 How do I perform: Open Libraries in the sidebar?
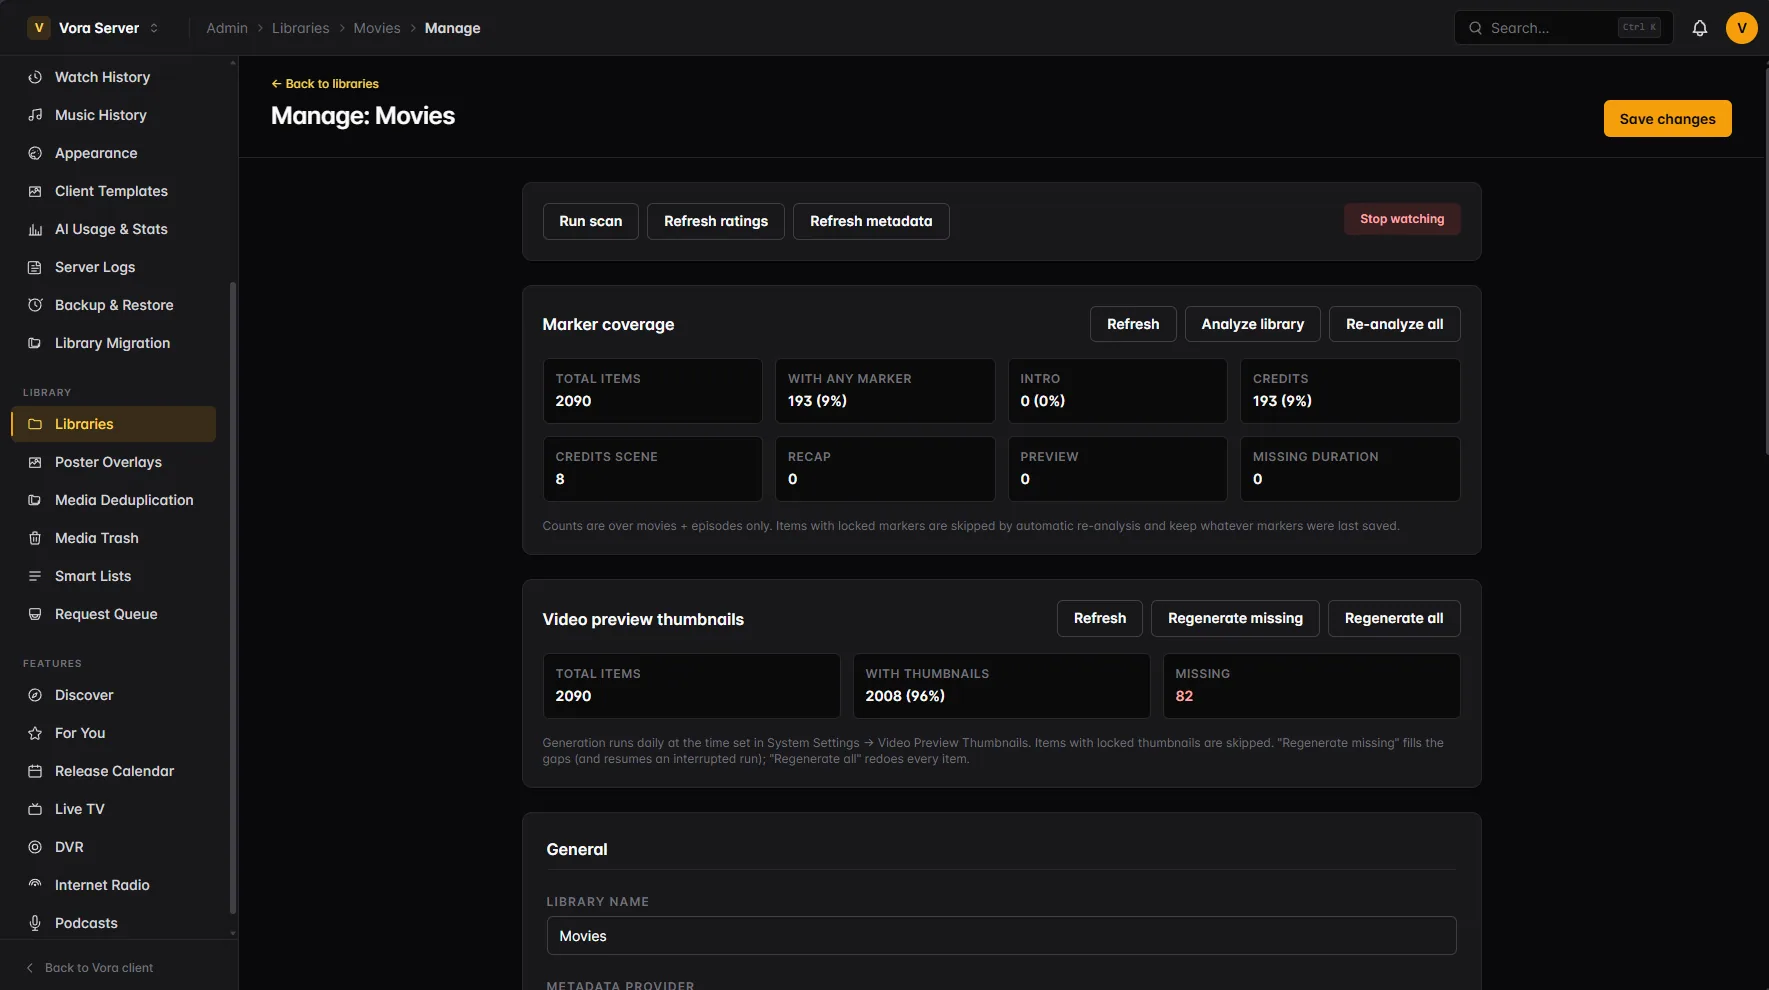[114, 424]
